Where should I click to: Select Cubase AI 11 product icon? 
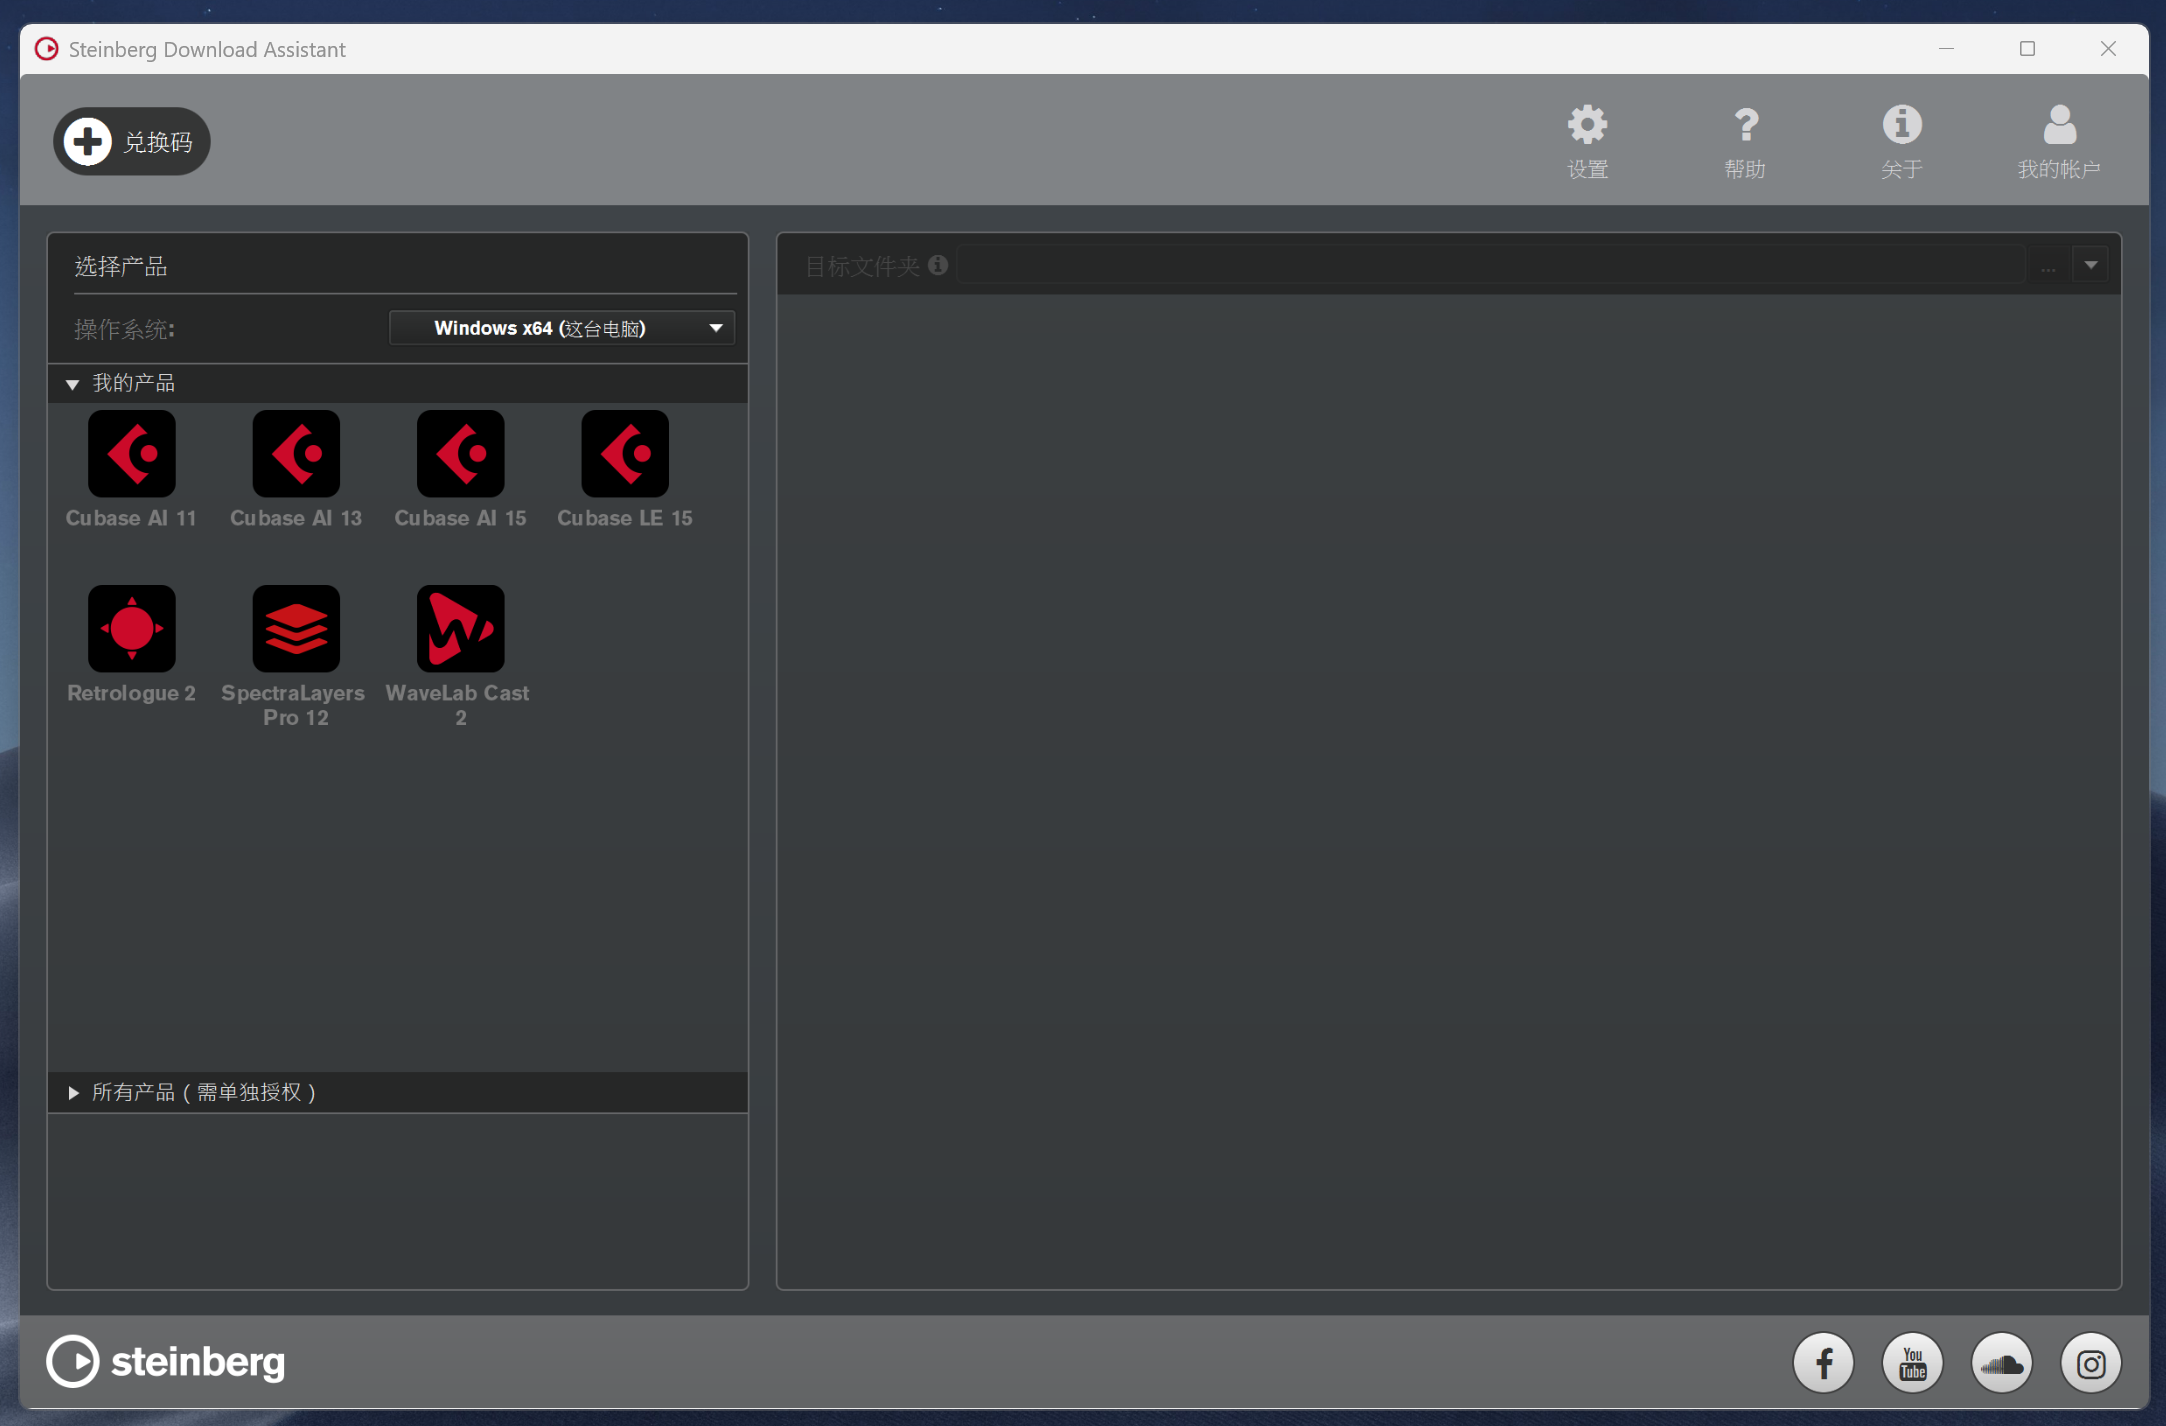pos(131,453)
